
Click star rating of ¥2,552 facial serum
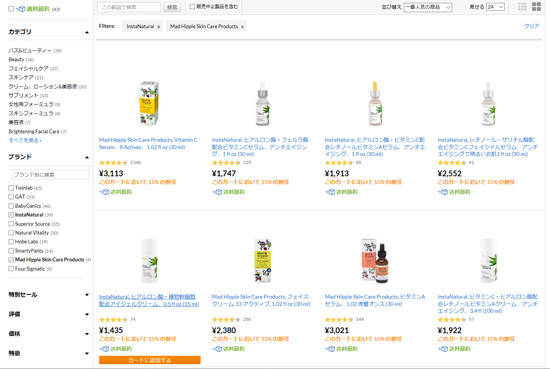click(x=452, y=163)
